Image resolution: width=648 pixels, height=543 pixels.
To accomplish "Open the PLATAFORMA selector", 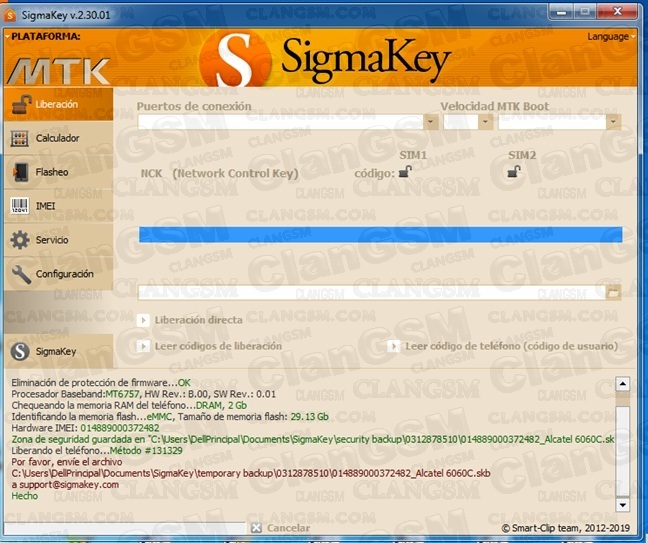I will coord(43,36).
